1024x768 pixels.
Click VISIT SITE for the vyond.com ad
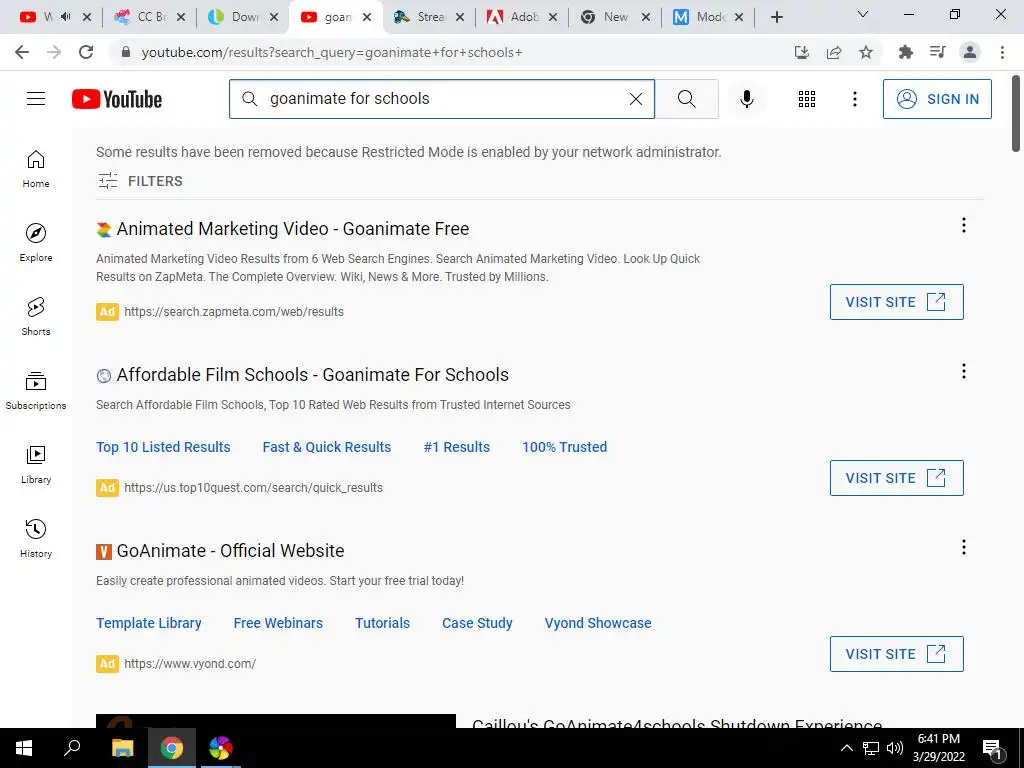point(897,654)
